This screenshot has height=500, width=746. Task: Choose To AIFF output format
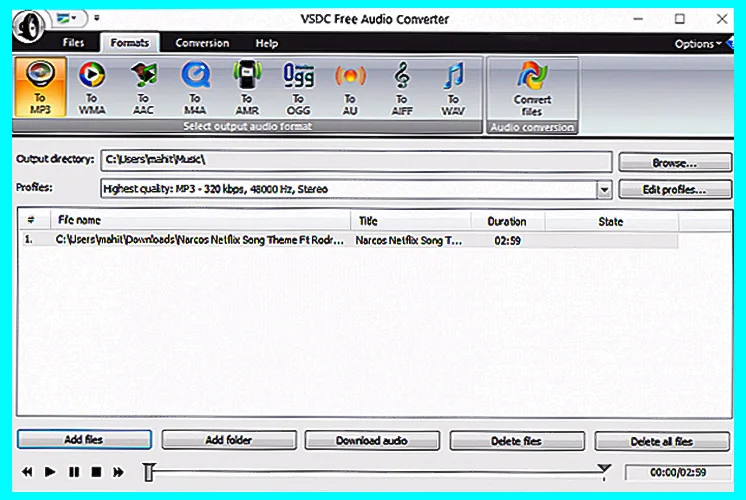pyautogui.click(x=402, y=88)
